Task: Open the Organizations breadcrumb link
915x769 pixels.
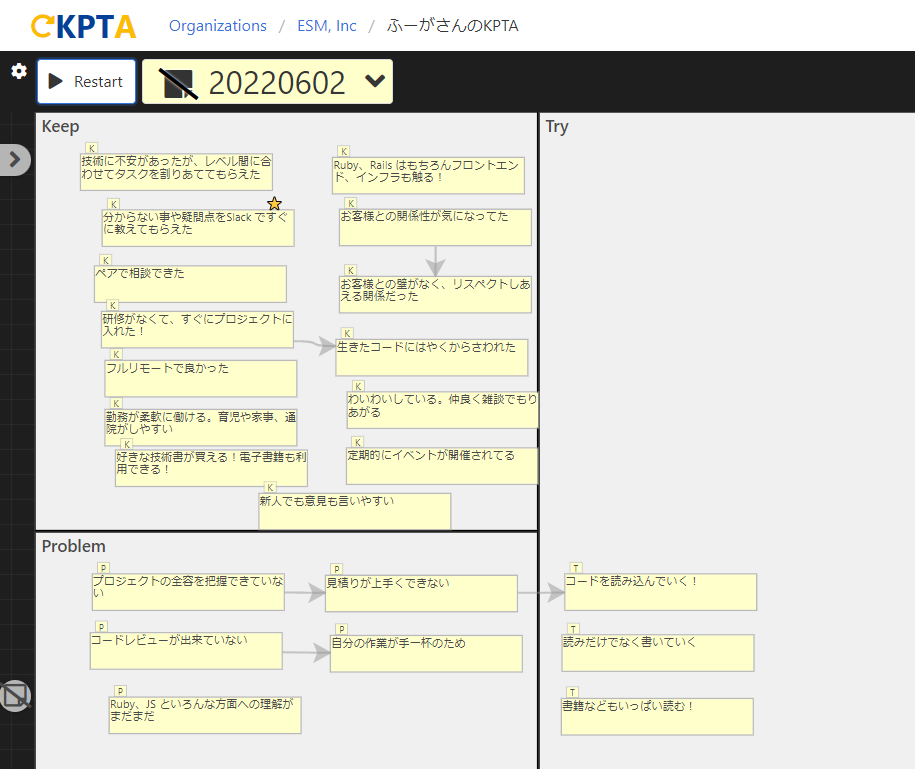Action: (x=218, y=26)
